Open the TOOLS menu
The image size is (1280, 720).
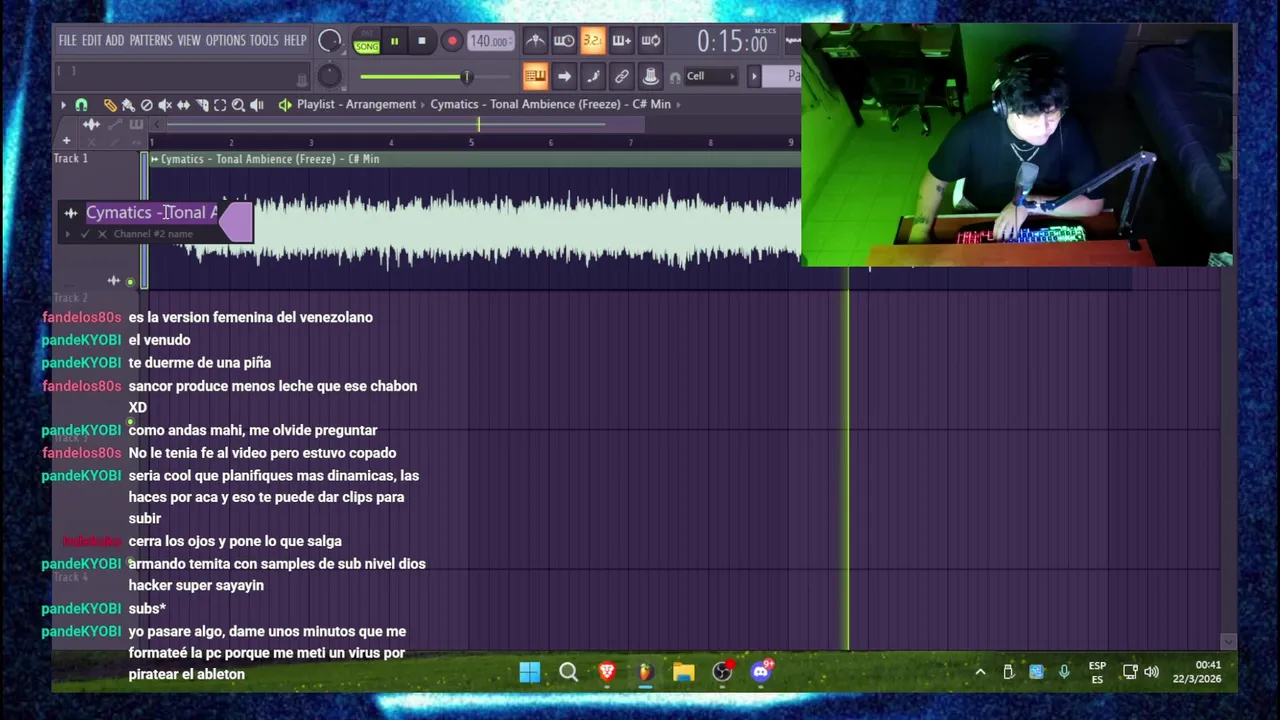coord(264,41)
